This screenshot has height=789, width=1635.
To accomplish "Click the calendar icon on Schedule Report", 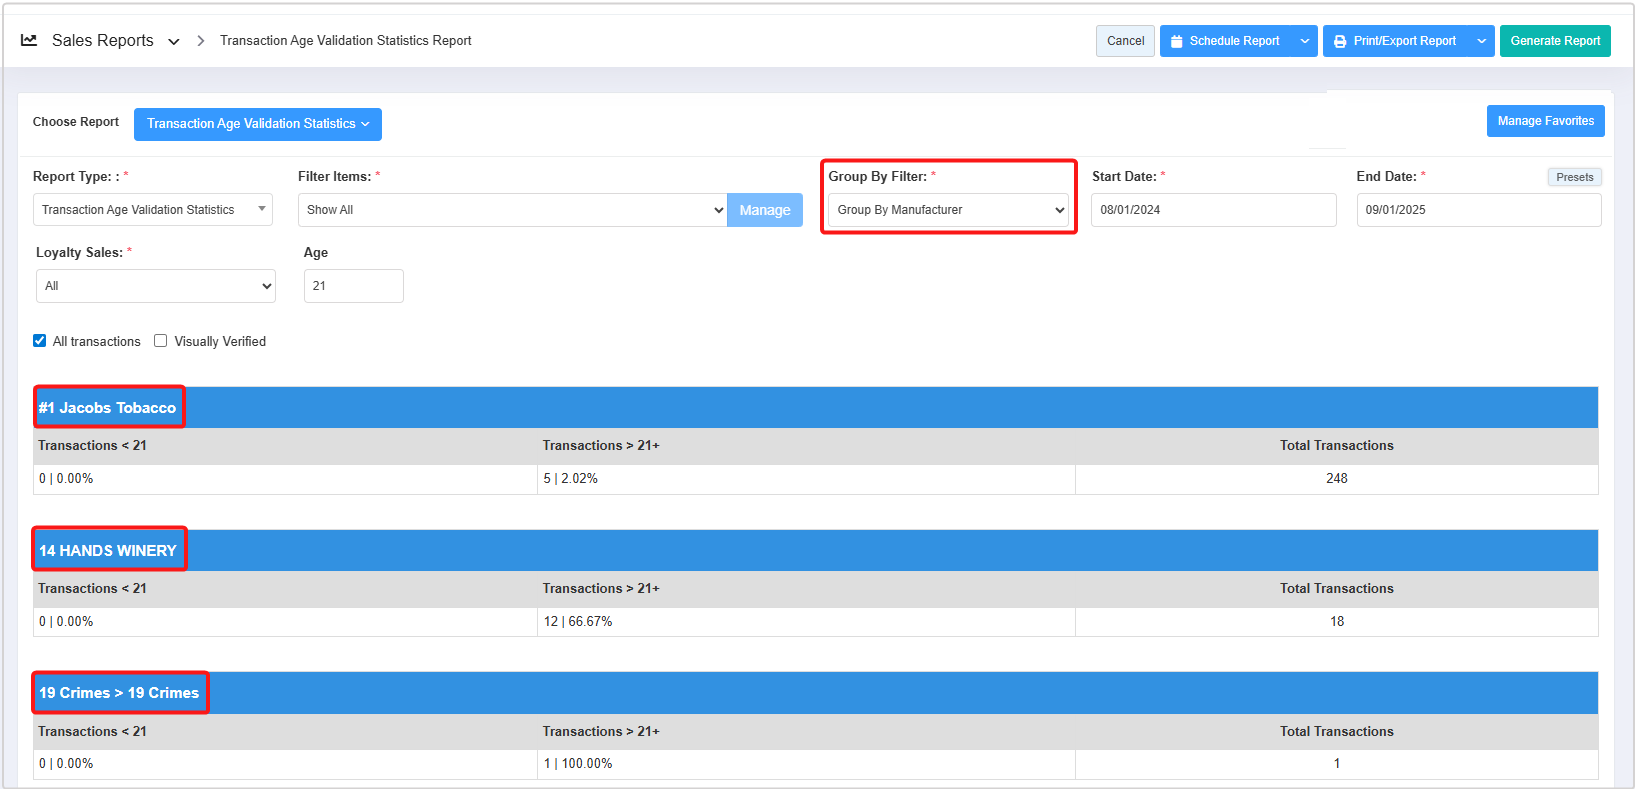I will pyautogui.click(x=1176, y=41).
